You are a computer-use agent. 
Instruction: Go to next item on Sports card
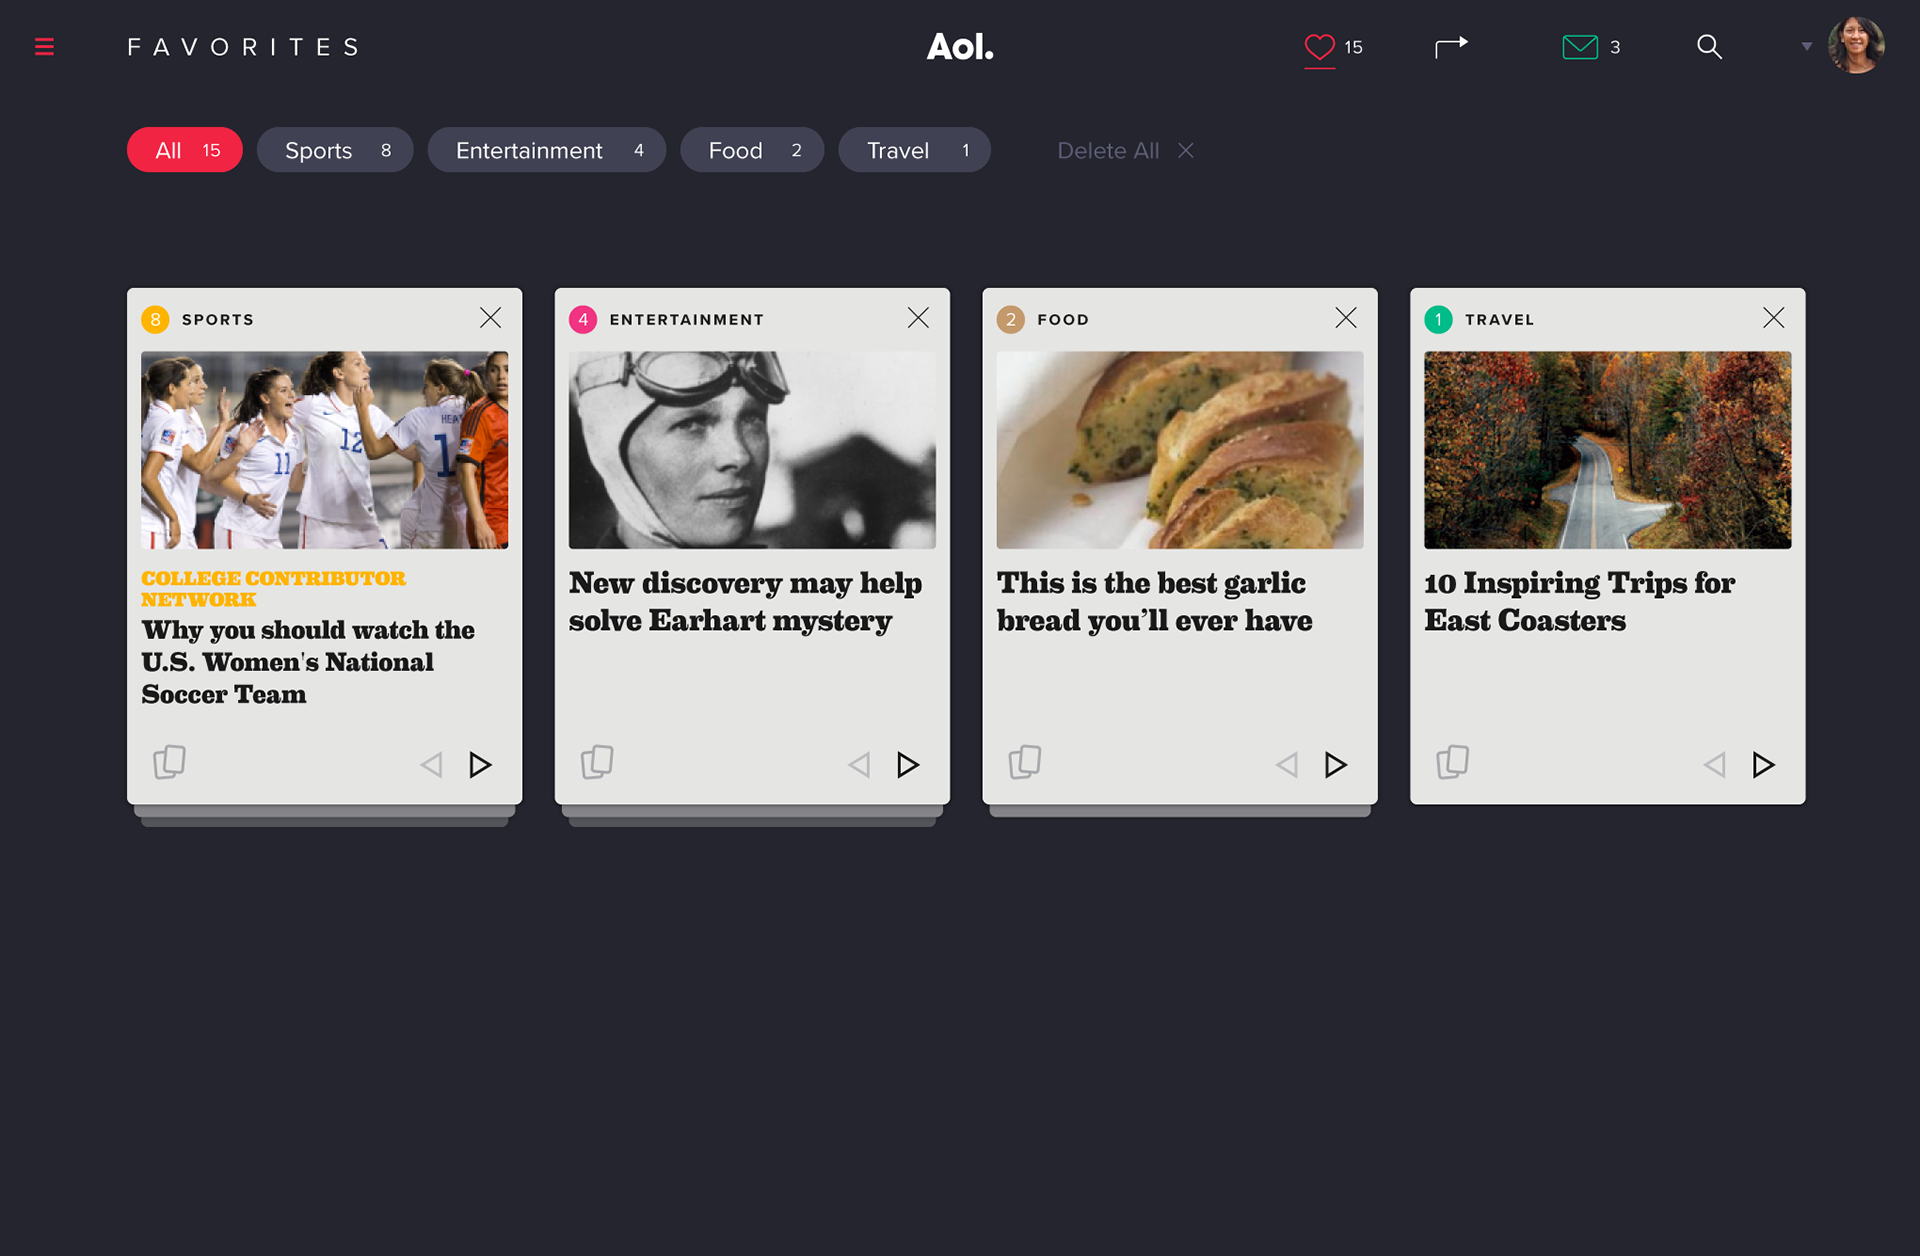coord(480,765)
